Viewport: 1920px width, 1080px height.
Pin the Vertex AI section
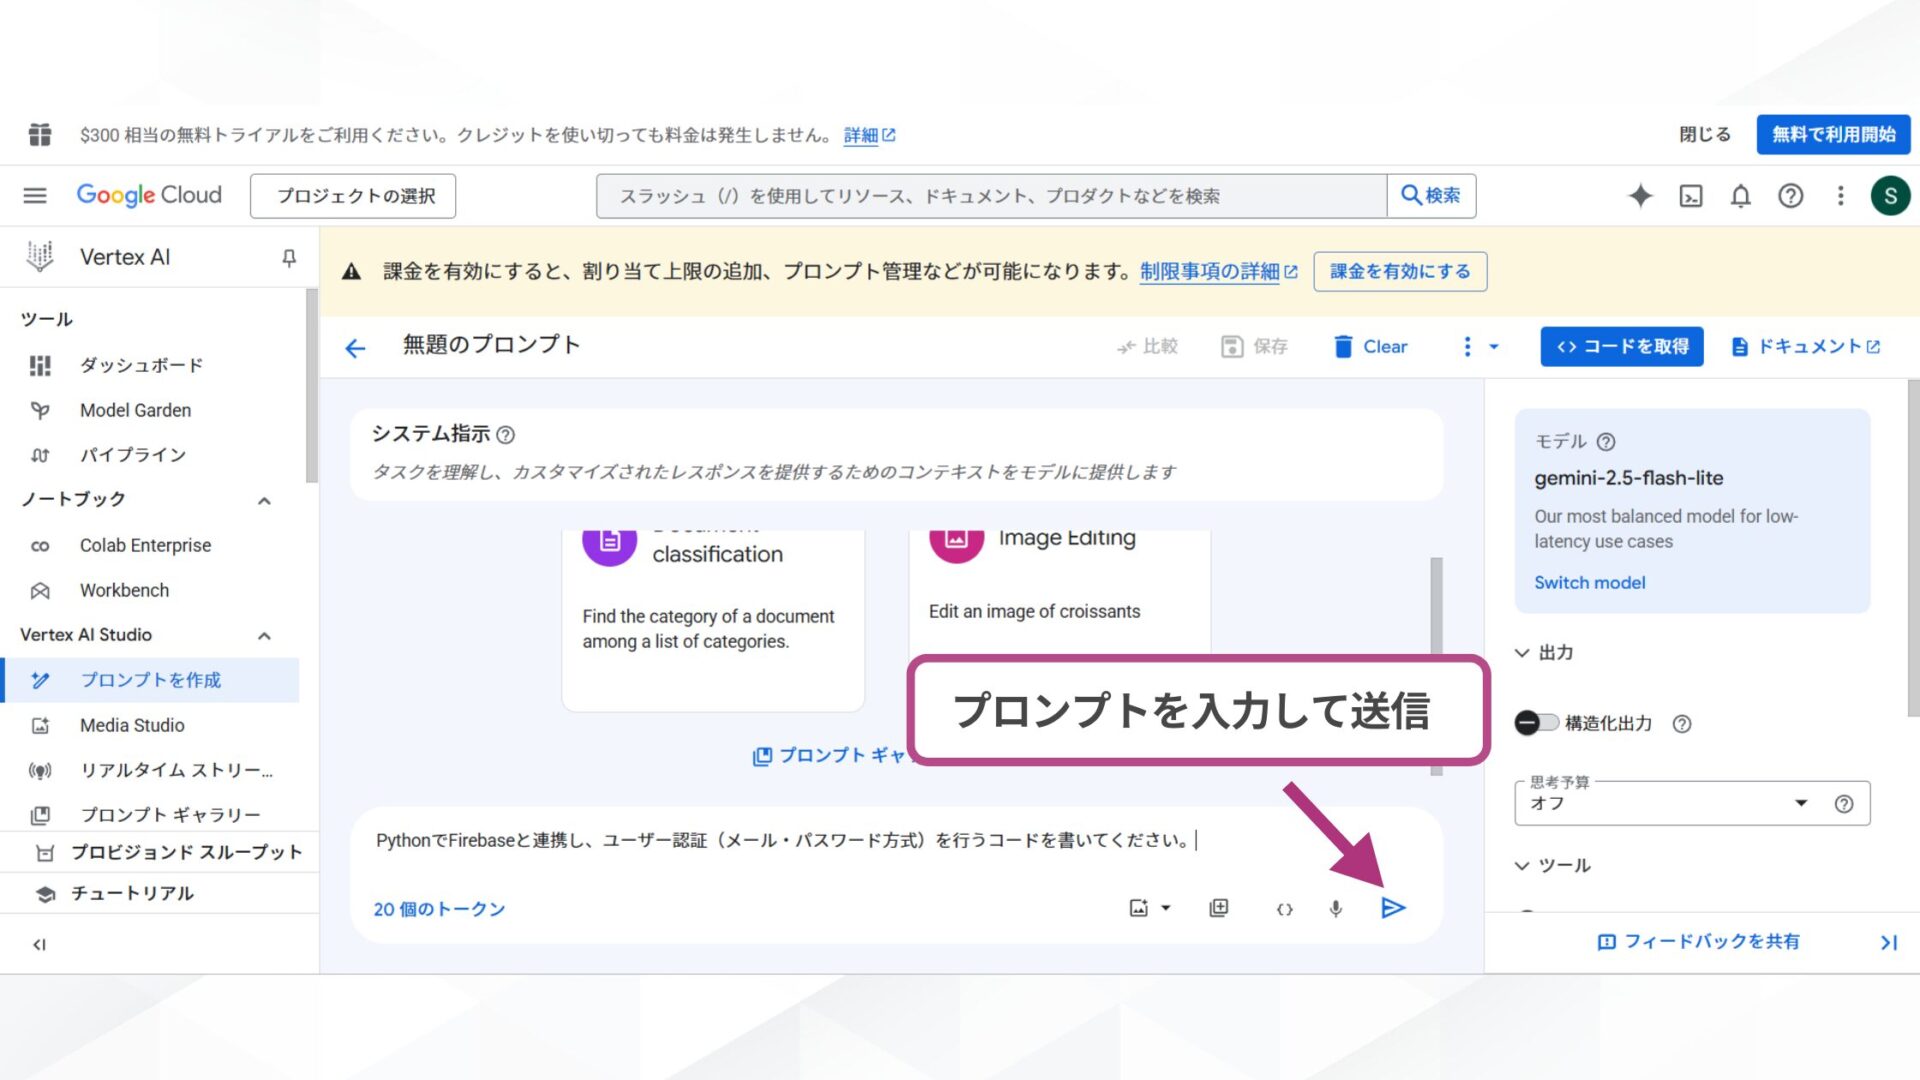pos(288,257)
